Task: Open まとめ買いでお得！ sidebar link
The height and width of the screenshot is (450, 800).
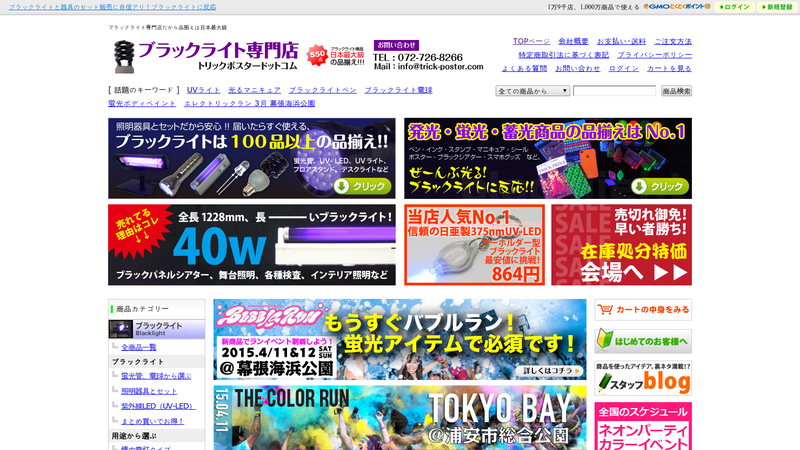Action: click(x=153, y=421)
